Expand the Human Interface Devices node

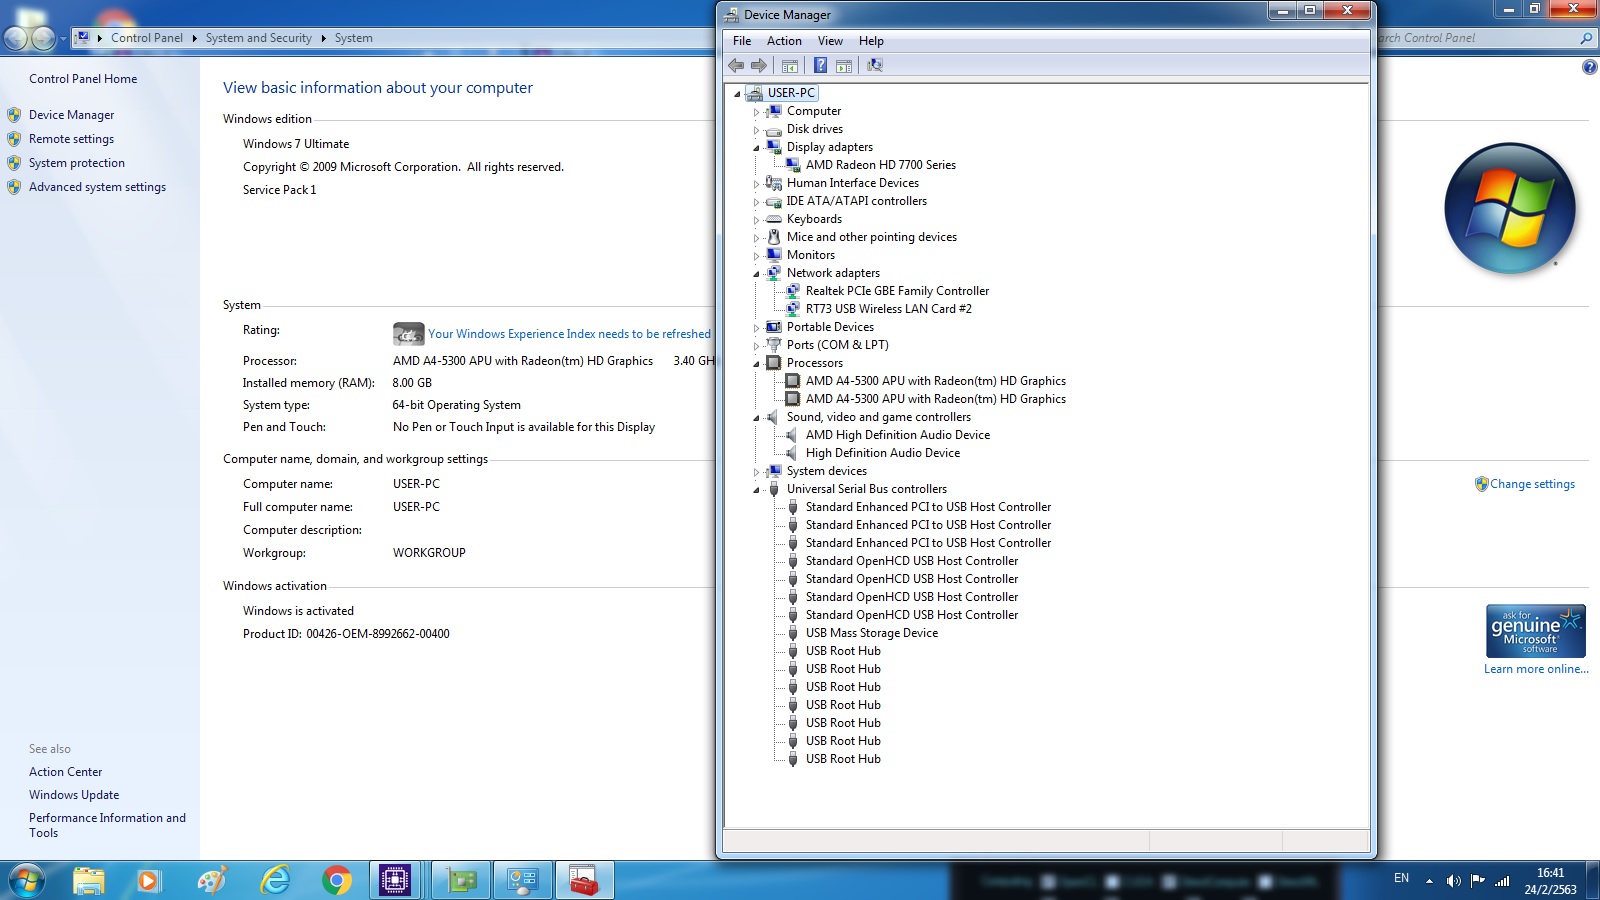click(756, 184)
